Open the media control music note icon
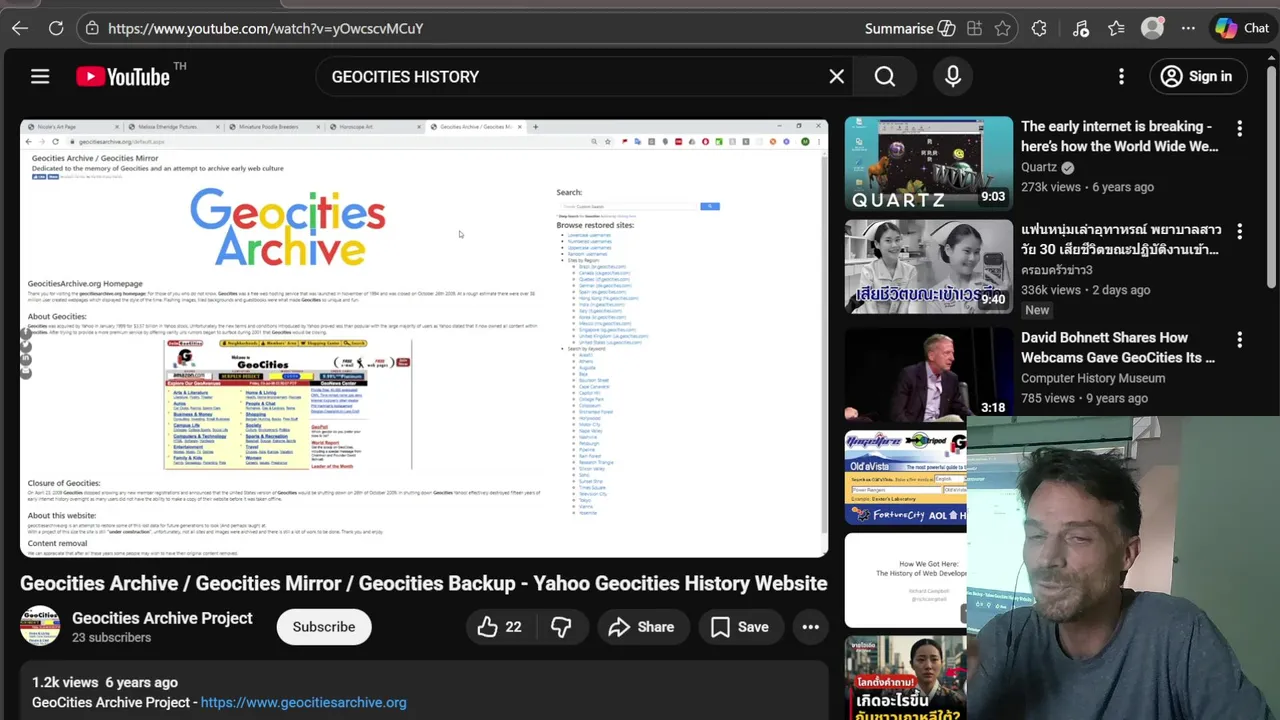This screenshot has height=720, width=1280. 1080,28
